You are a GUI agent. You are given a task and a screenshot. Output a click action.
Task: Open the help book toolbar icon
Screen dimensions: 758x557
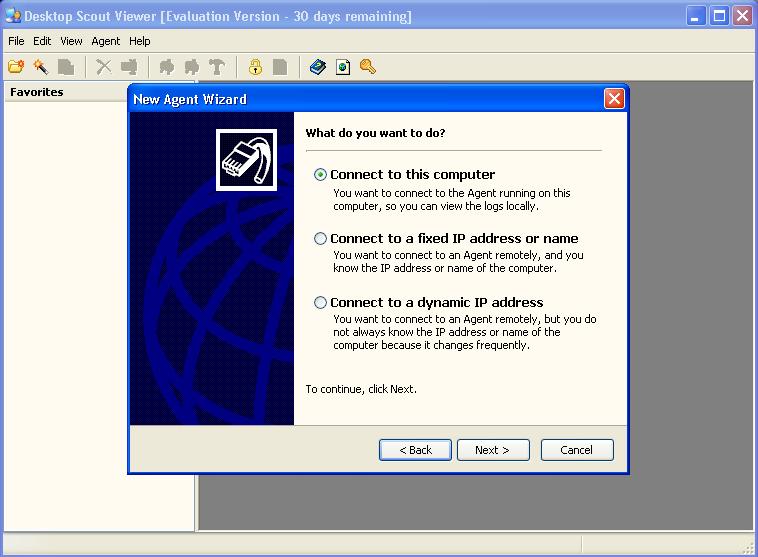pos(318,66)
